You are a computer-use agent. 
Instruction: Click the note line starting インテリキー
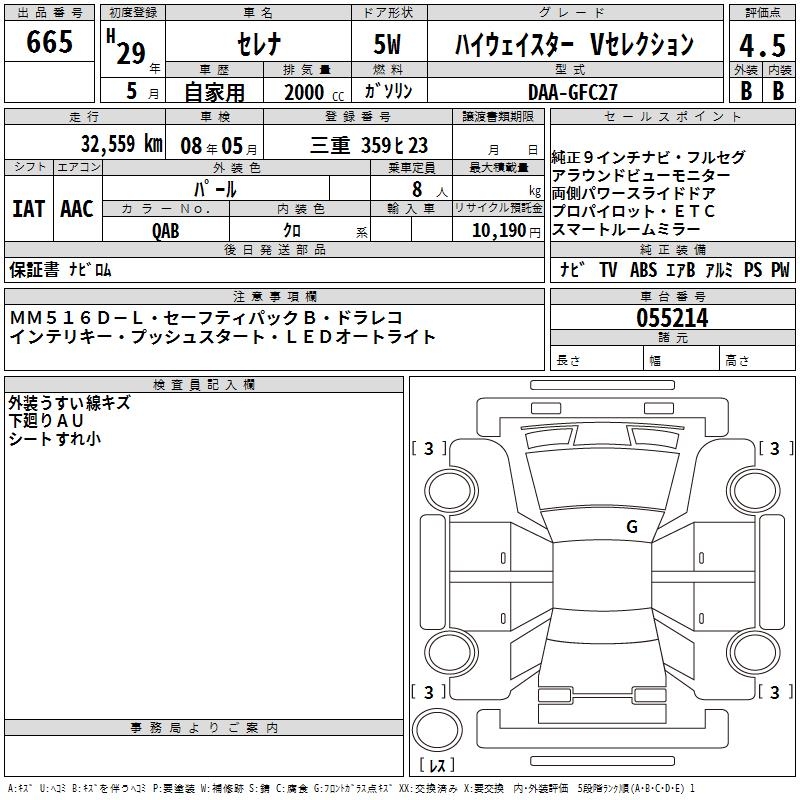222,336
